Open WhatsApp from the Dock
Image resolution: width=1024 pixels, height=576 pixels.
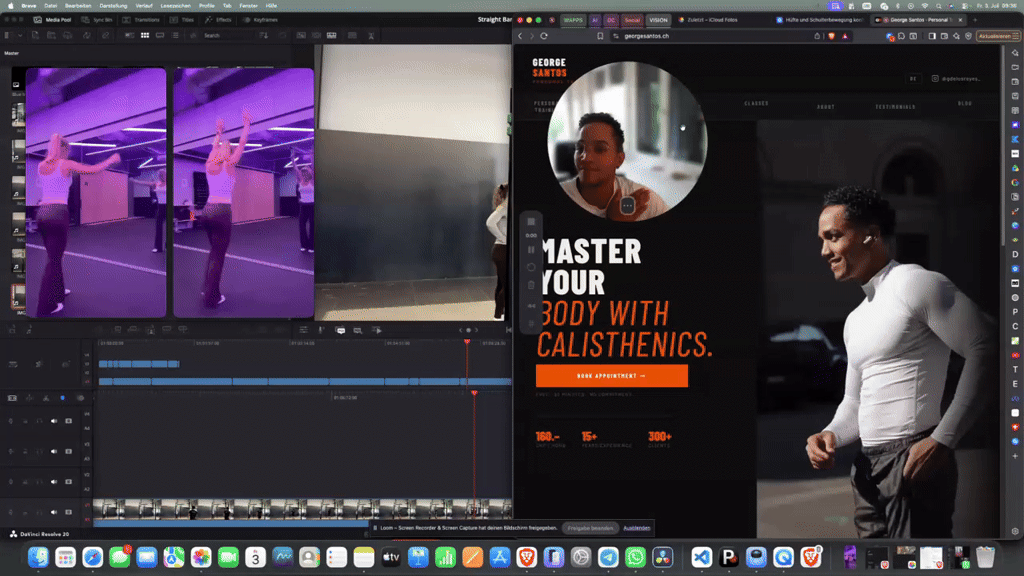point(635,557)
